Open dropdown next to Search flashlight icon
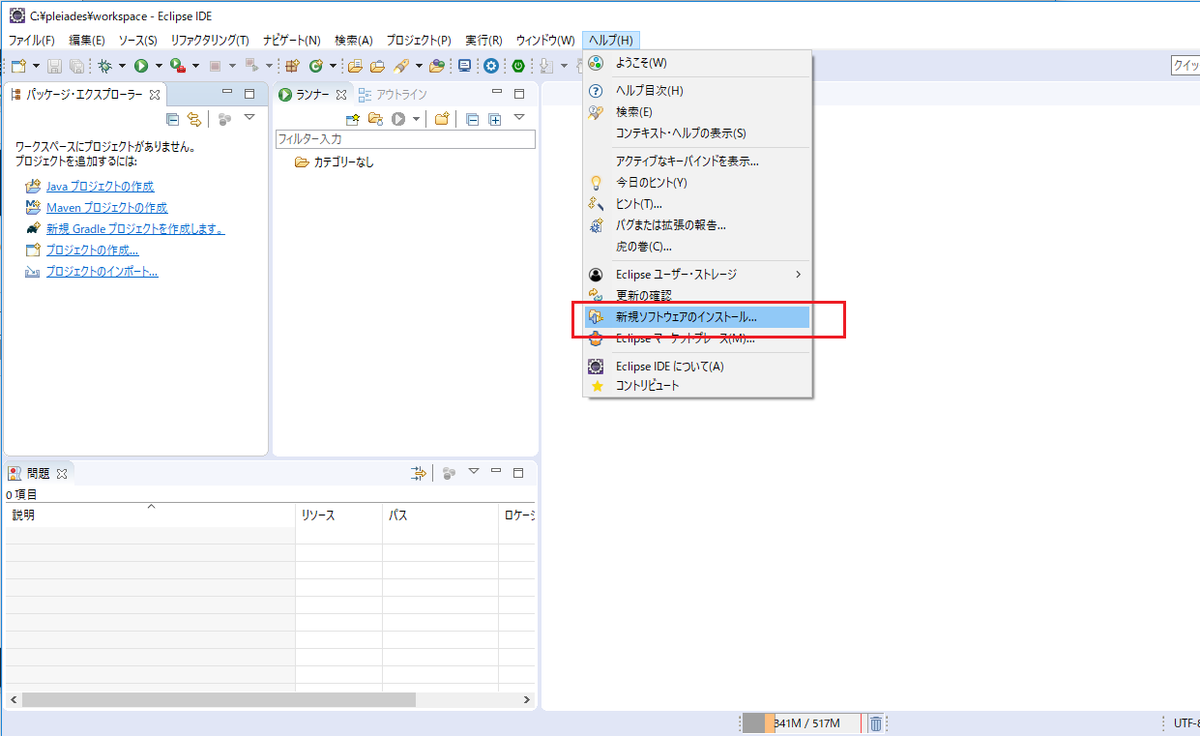The image size is (1200, 736). point(419,66)
